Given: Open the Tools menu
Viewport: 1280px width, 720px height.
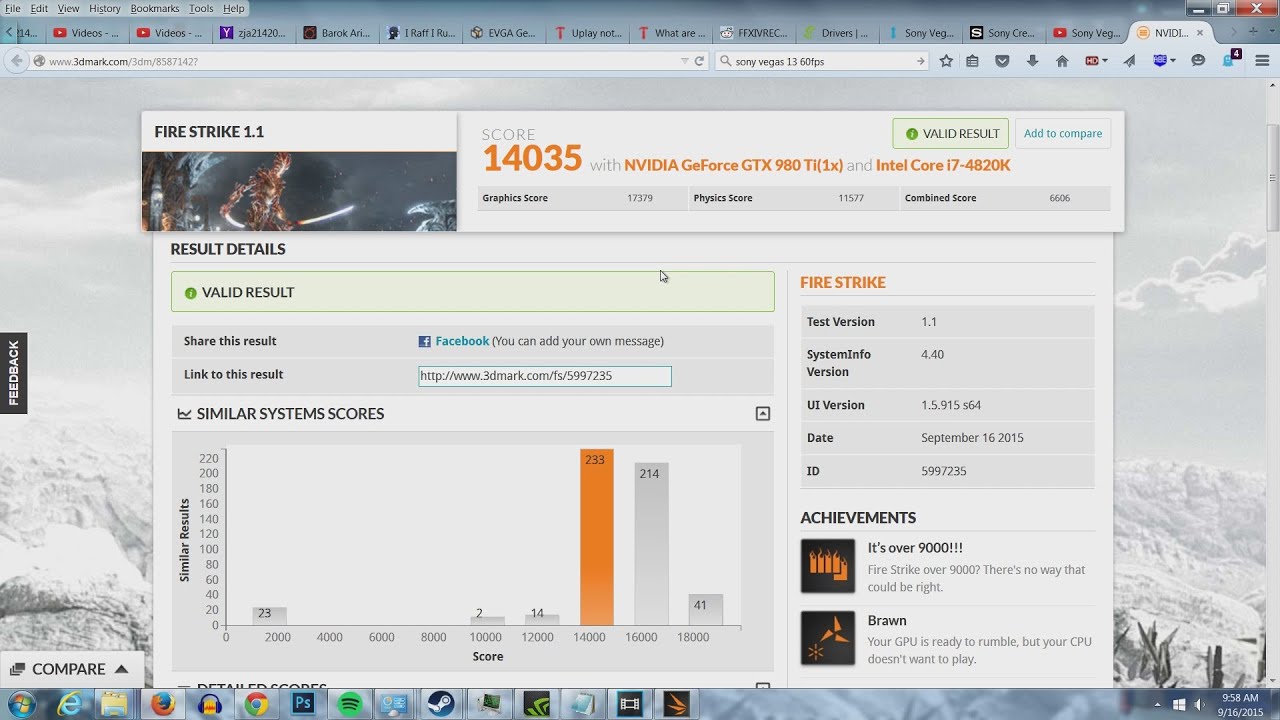Looking at the screenshot, I should coord(201,8).
